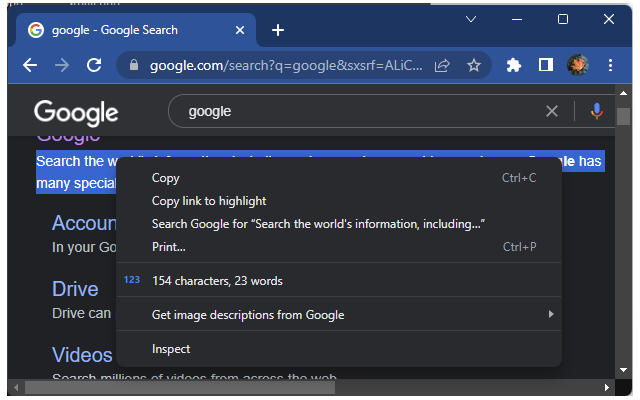The image size is (640, 400).
Task: Click the horizontal scrollbar thumb
Action: pos(180,387)
